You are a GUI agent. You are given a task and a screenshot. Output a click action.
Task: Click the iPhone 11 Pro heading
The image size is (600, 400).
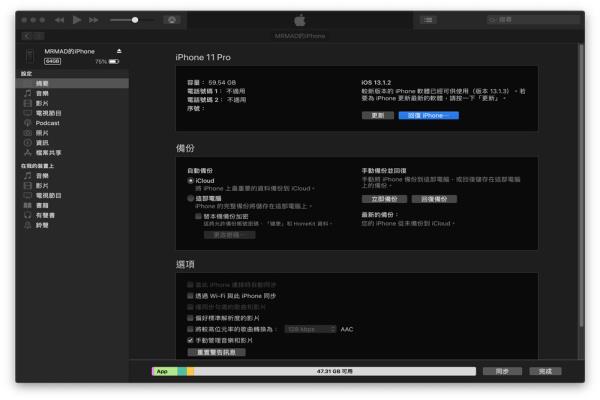point(203,57)
